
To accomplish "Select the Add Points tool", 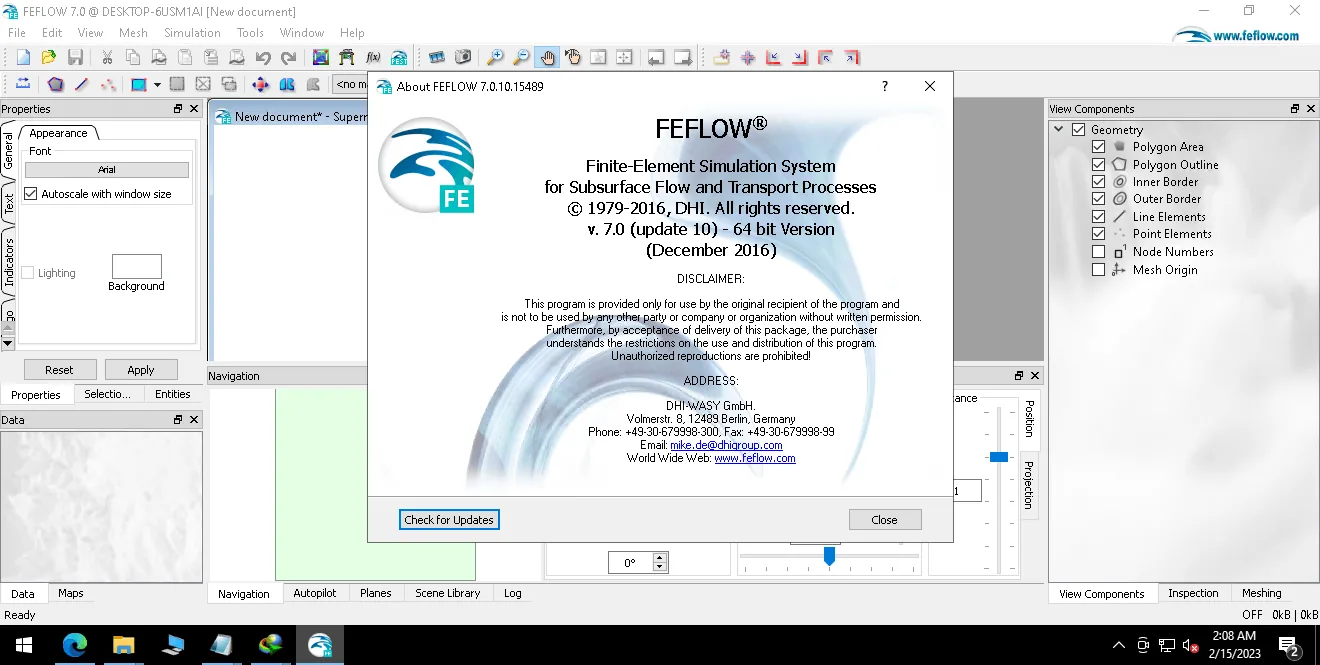I will (x=108, y=85).
